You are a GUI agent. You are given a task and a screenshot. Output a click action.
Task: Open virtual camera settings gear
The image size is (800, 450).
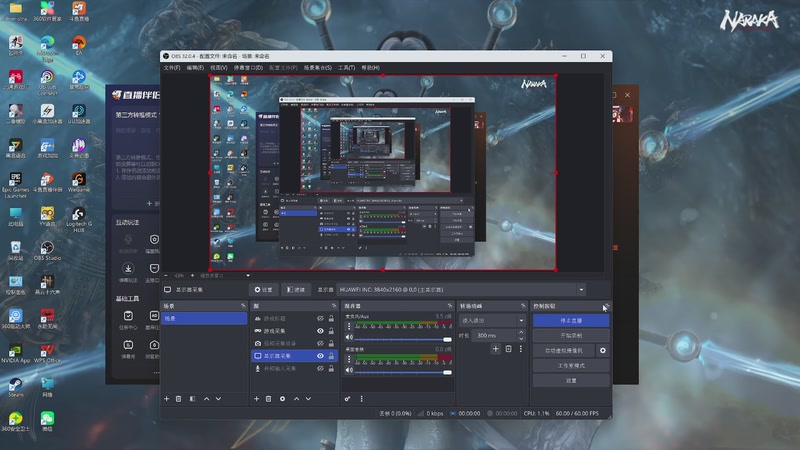point(603,351)
